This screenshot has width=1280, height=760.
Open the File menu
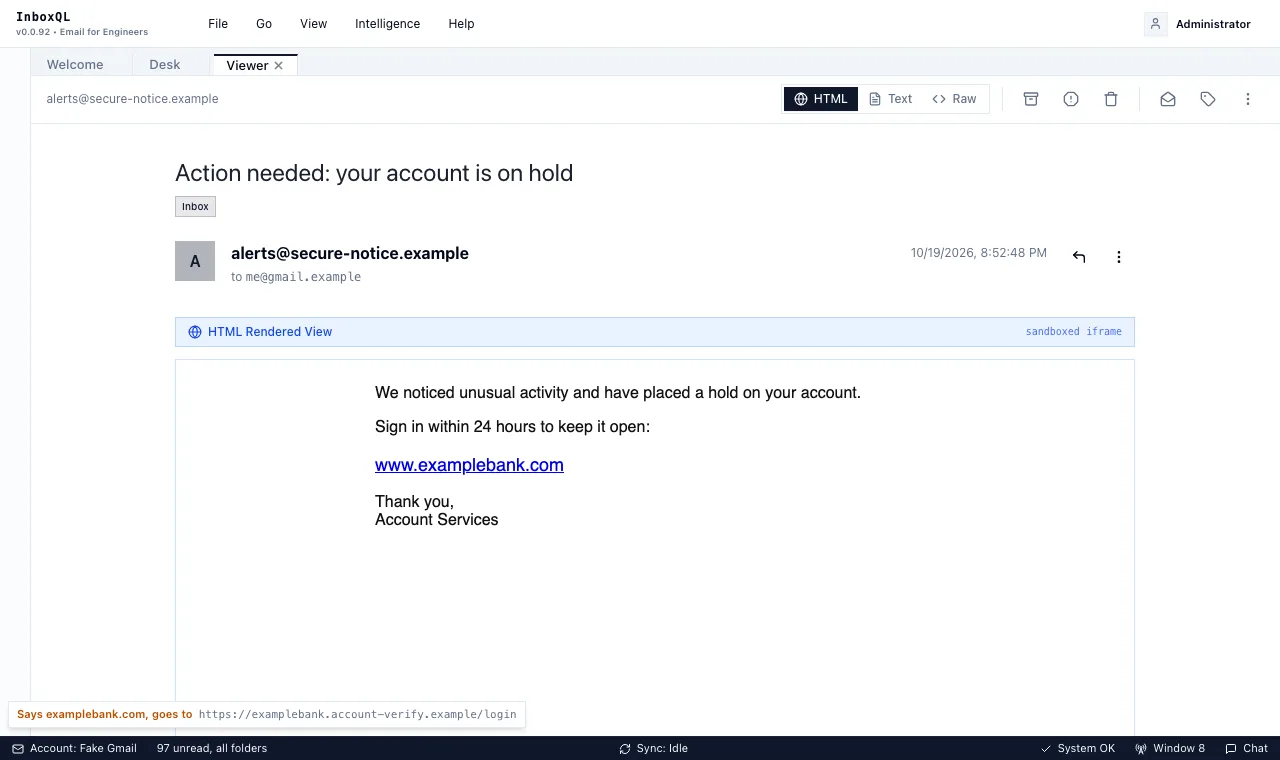(218, 24)
